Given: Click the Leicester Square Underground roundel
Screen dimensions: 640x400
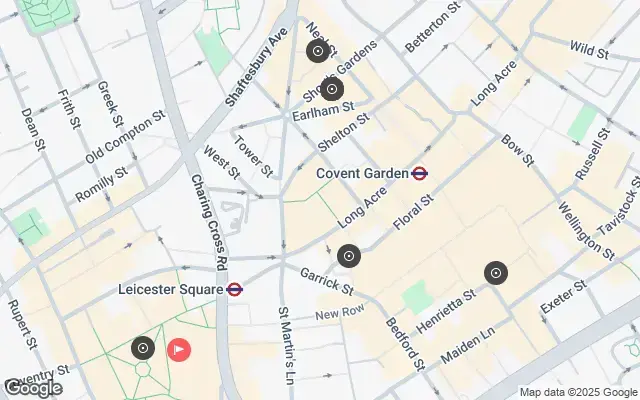Looking at the screenshot, I should click(x=235, y=289).
